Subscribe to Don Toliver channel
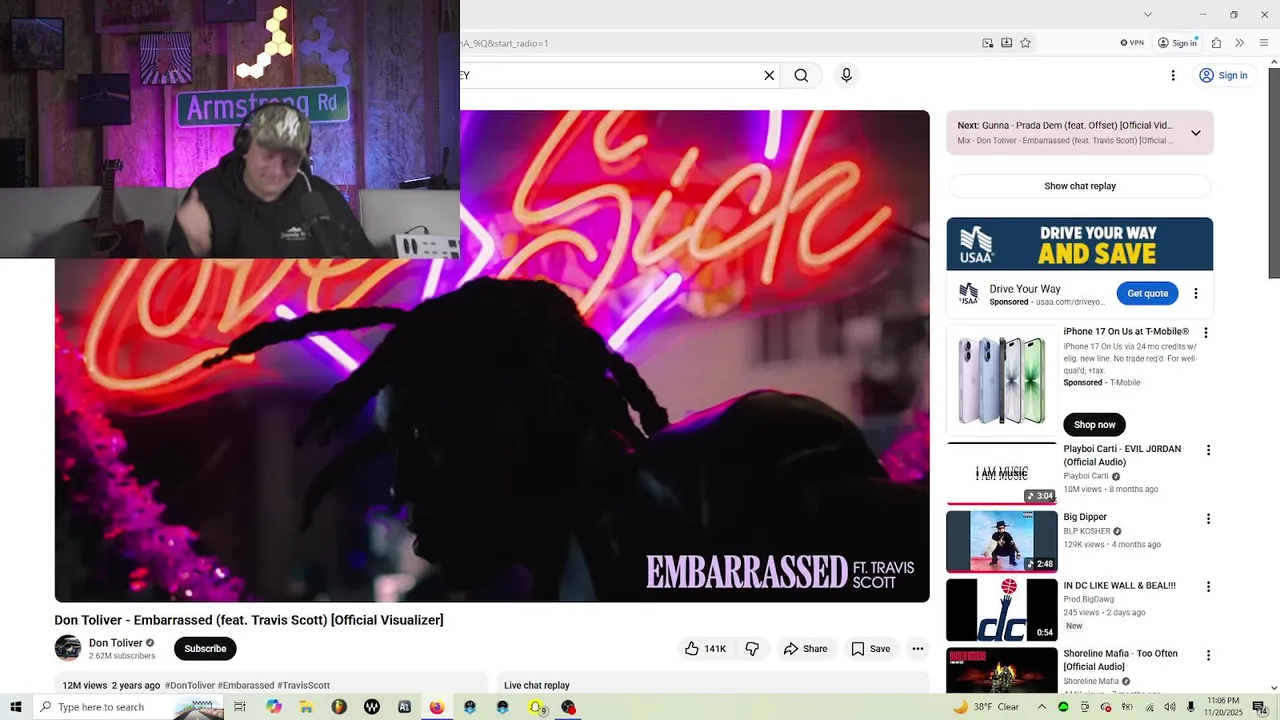The width and height of the screenshot is (1280, 720). [x=205, y=649]
